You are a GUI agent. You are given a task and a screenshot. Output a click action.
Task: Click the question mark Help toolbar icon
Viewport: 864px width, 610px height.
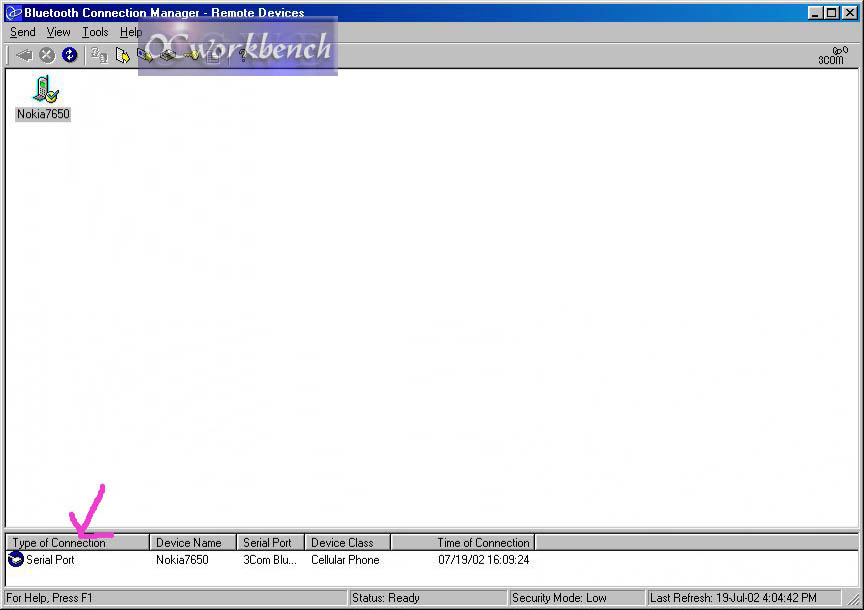(242, 55)
